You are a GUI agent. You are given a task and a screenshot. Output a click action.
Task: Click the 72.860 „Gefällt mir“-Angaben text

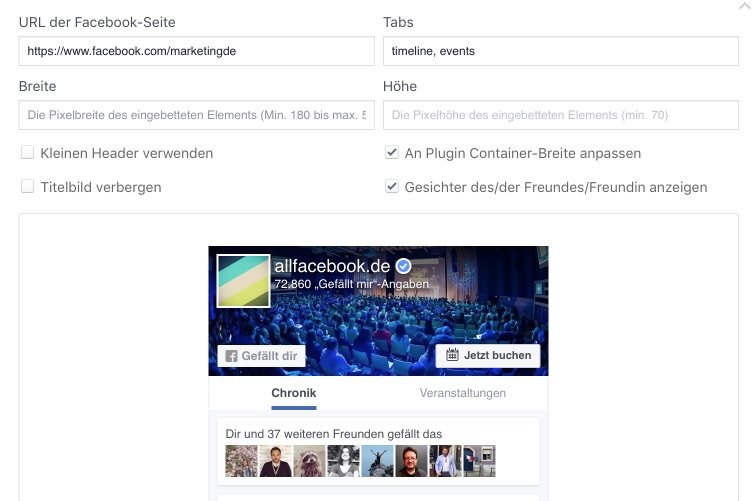(x=352, y=284)
